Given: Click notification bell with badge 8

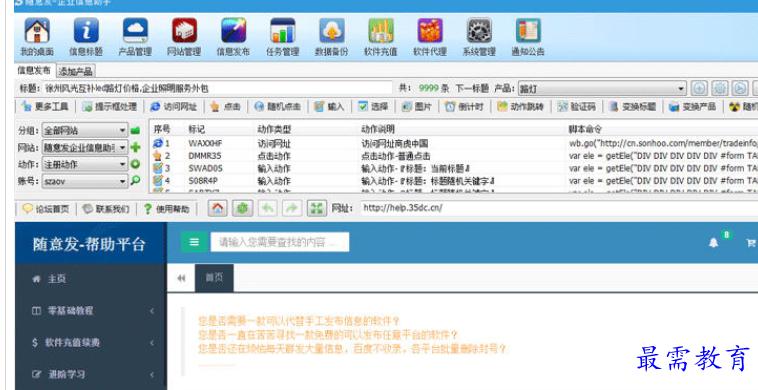Looking at the screenshot, I should click(714, 243).
